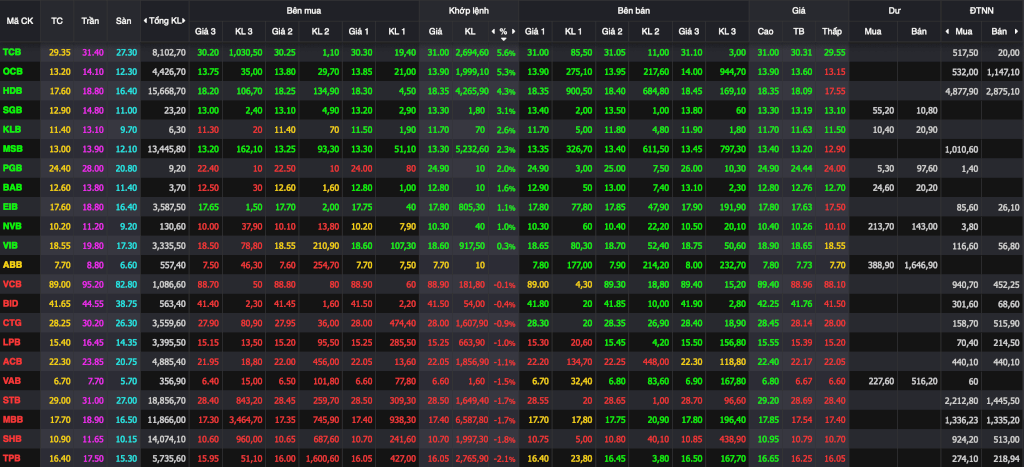Viewport: 1024px width, 467px height.
Task: Click HDB total volume 15,668,70
Action: click(167, 91)
